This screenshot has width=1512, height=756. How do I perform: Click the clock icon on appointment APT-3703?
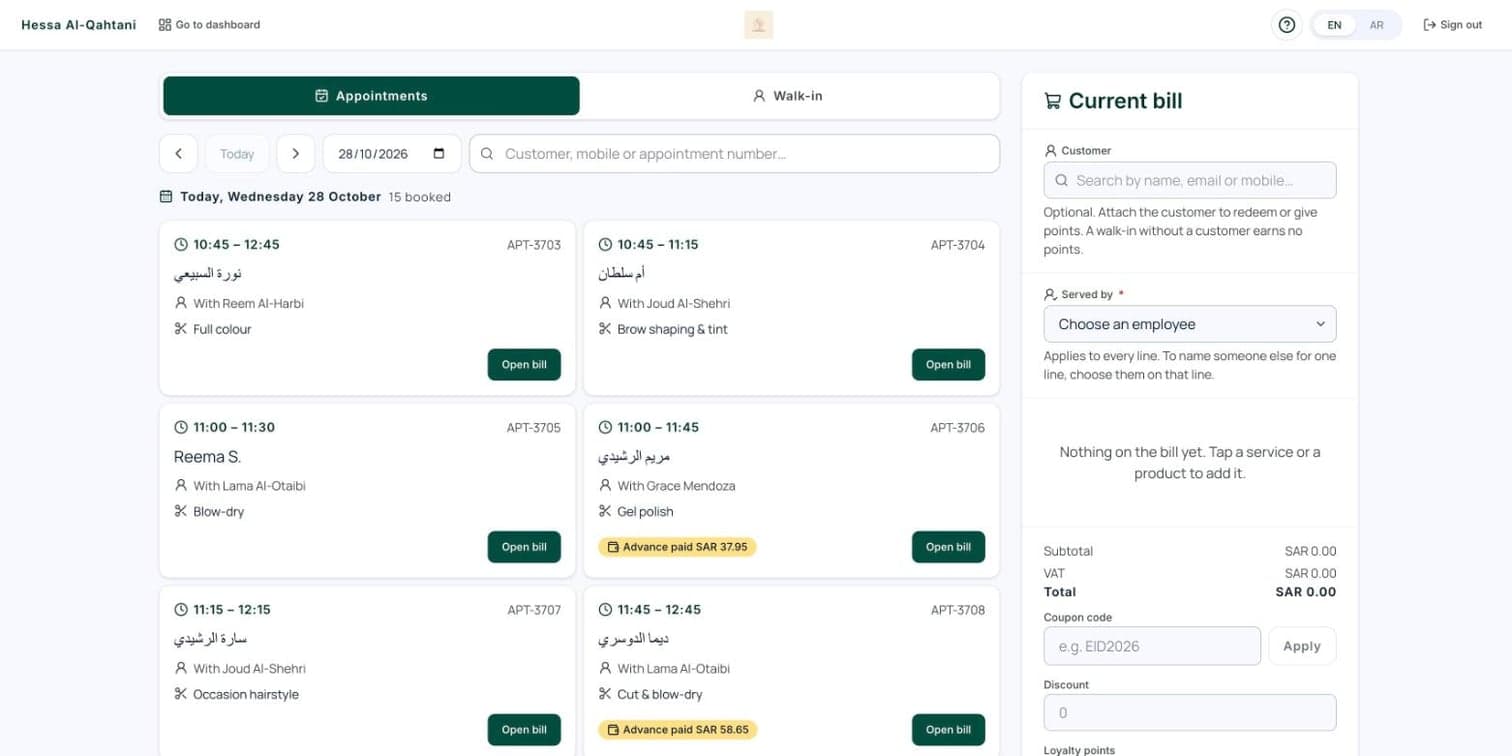(x=181, y=244)
